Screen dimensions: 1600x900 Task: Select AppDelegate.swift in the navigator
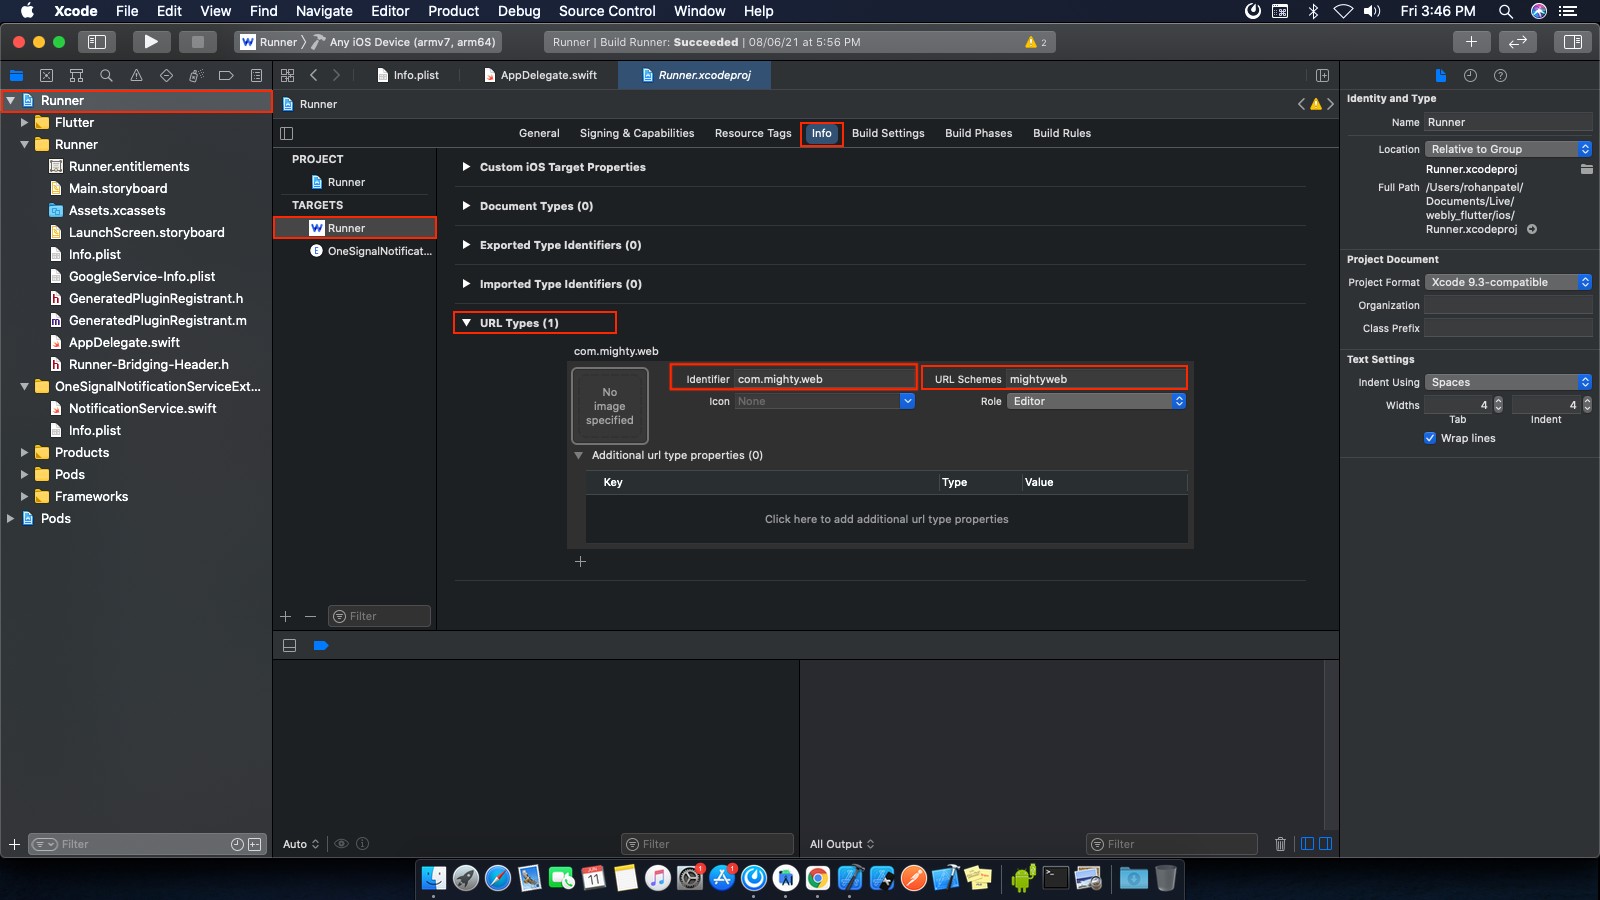tap(124, 342)
